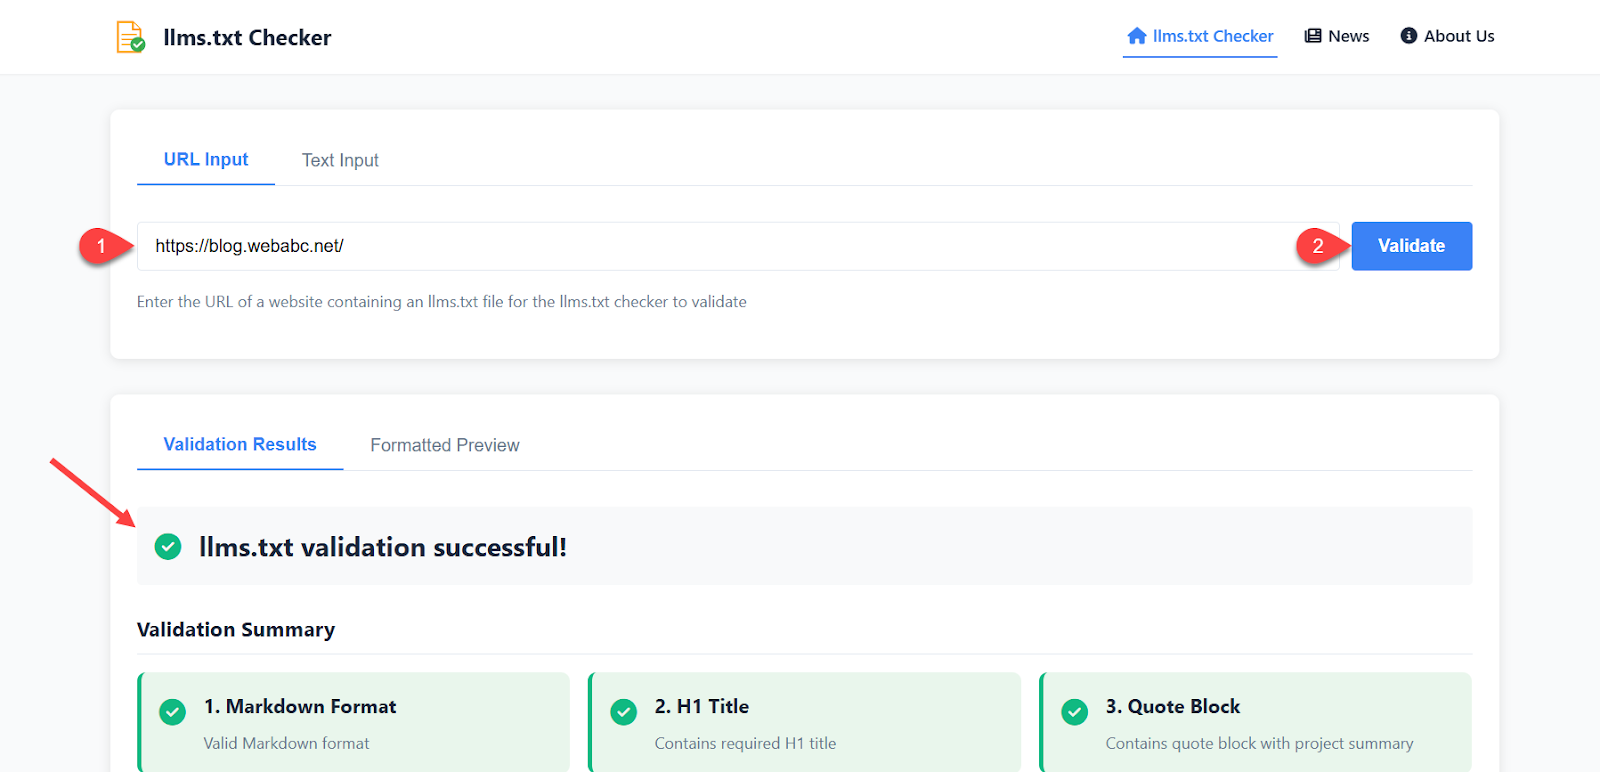Viewport: 1600px width, 772px height.
Task: Click the About Us info icon
Action: [x=1408, y=36]
